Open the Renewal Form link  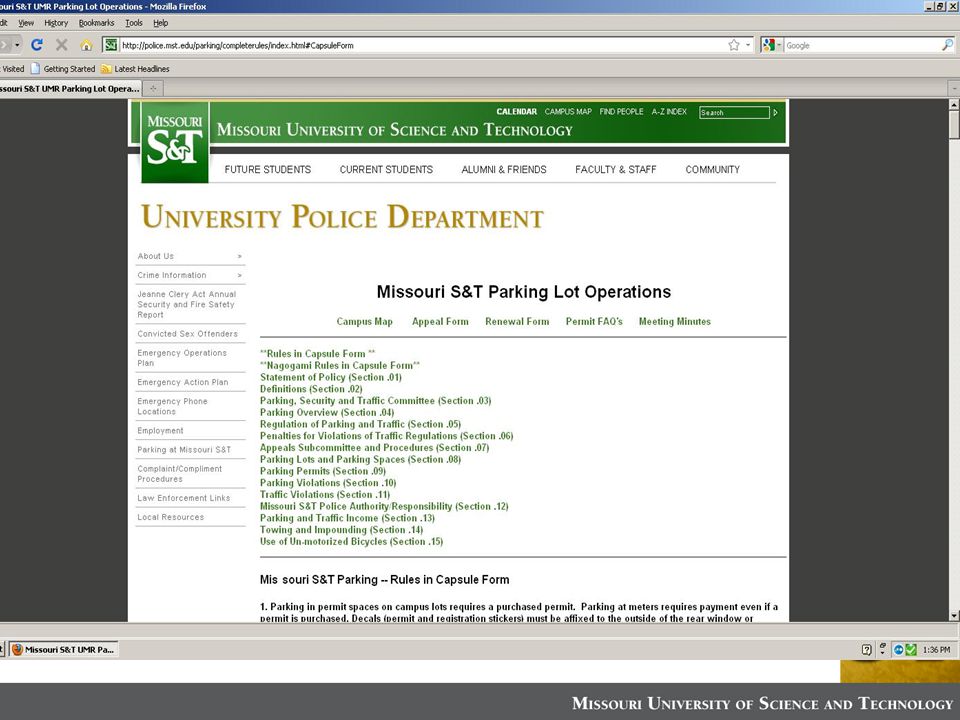(x=517, y=321)
